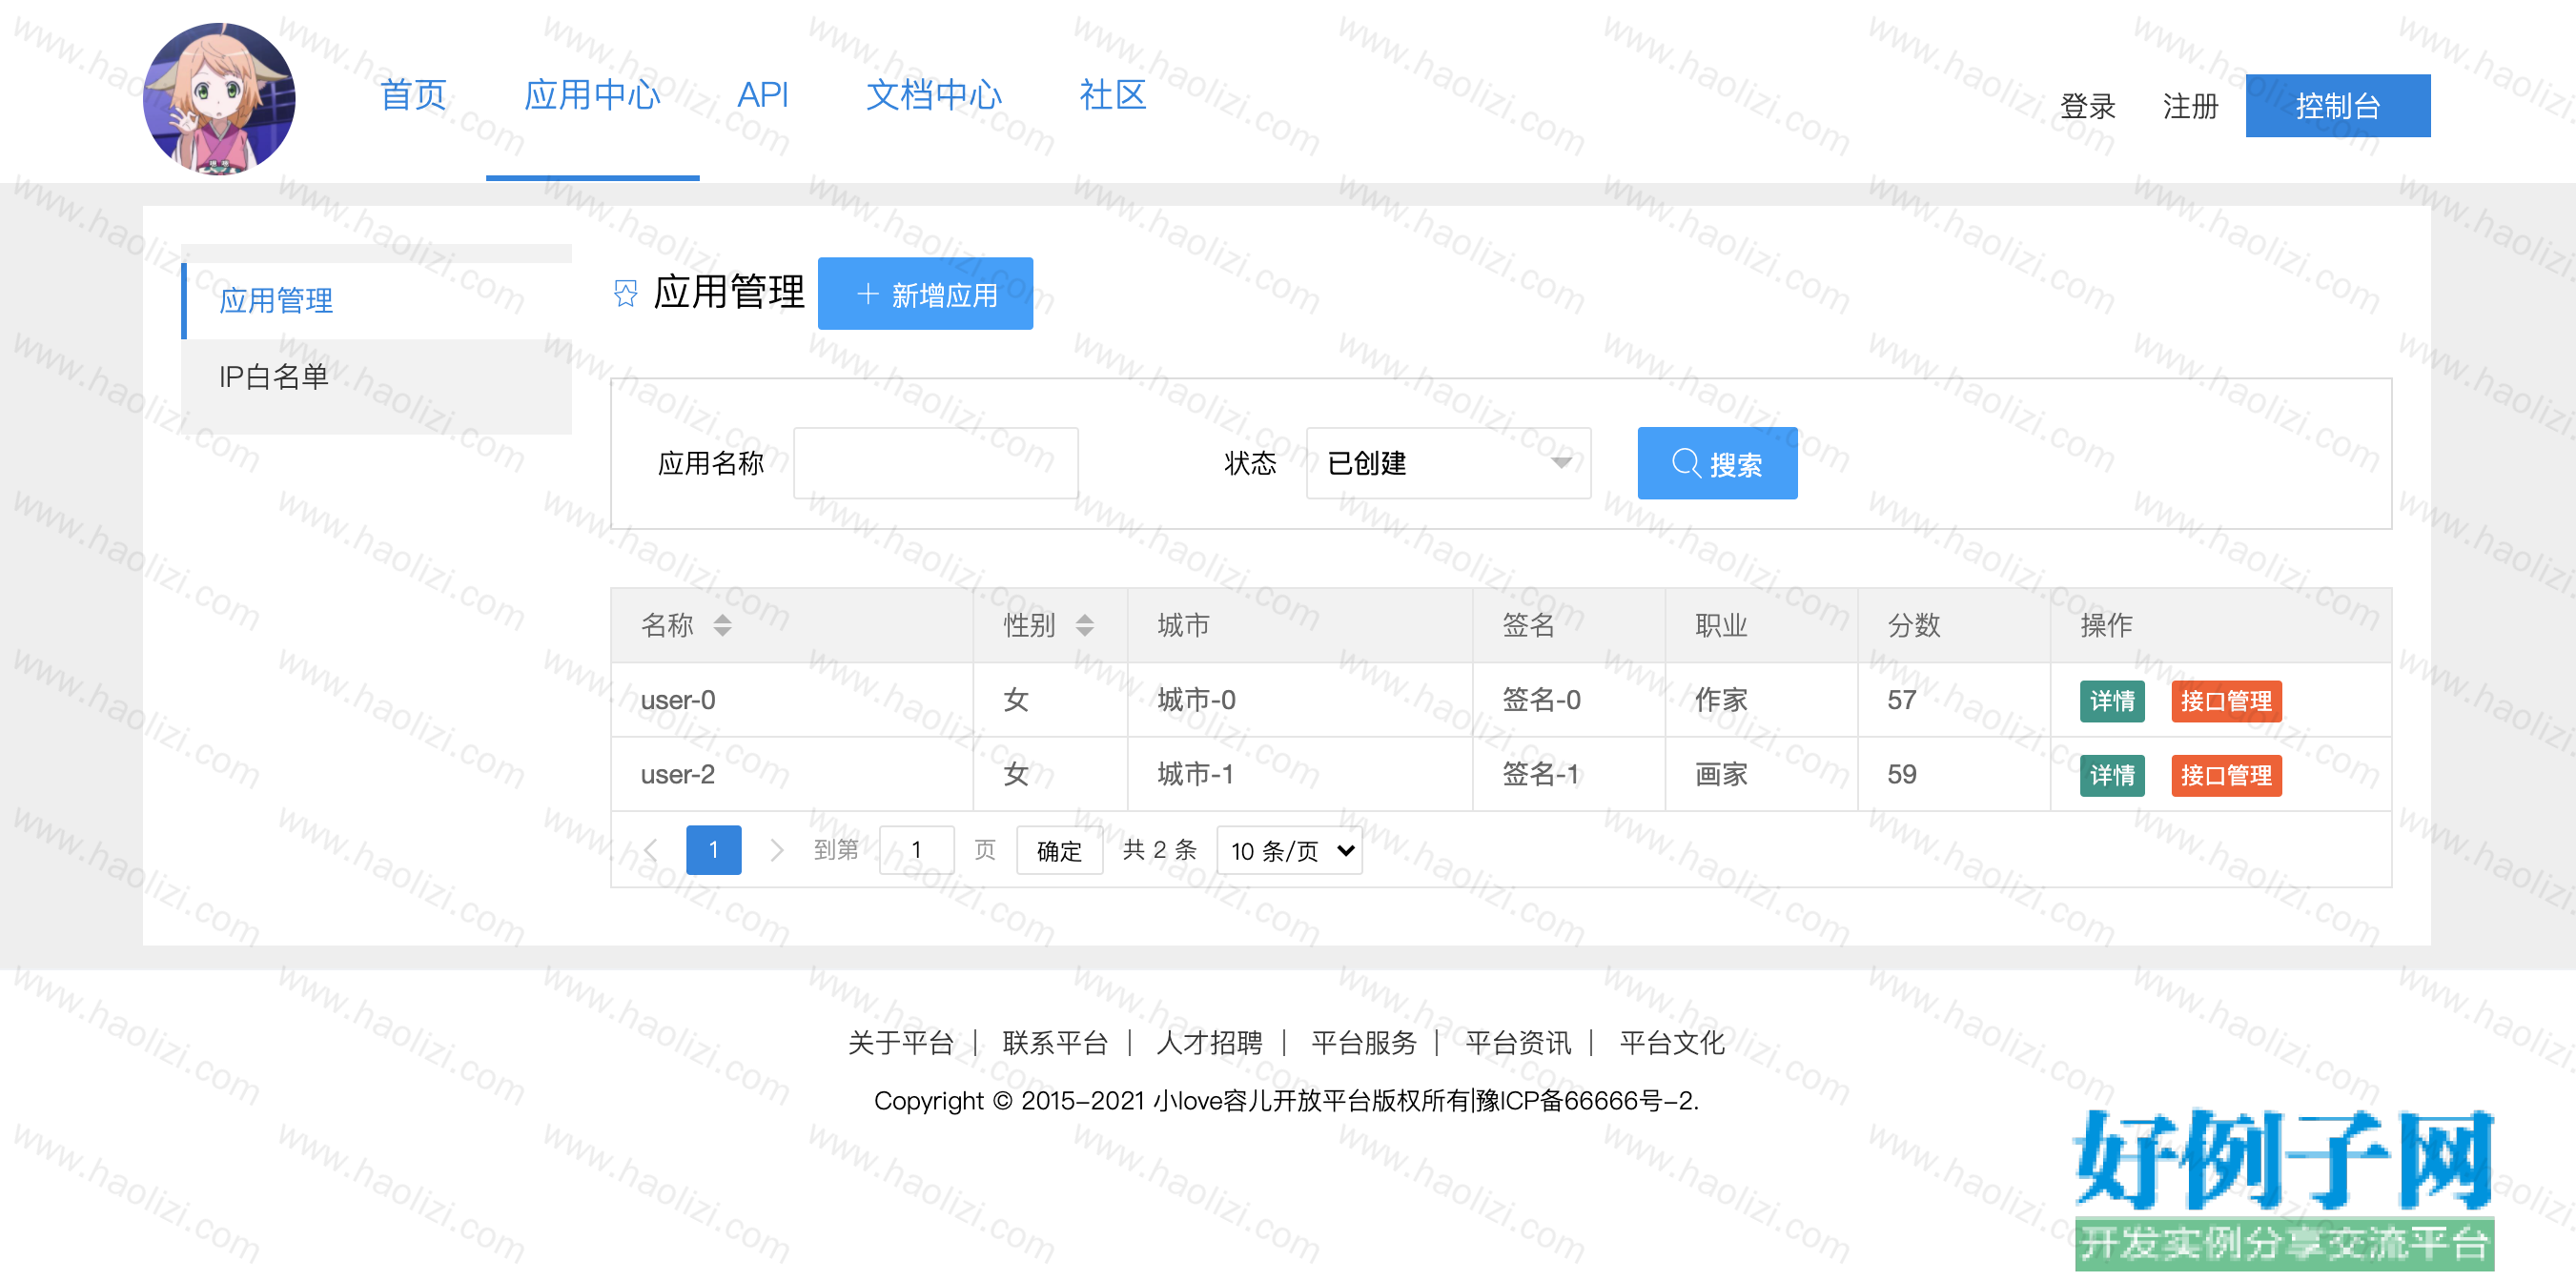
Task: Click the 作家 occupation cell
Action: point(1762,700)
